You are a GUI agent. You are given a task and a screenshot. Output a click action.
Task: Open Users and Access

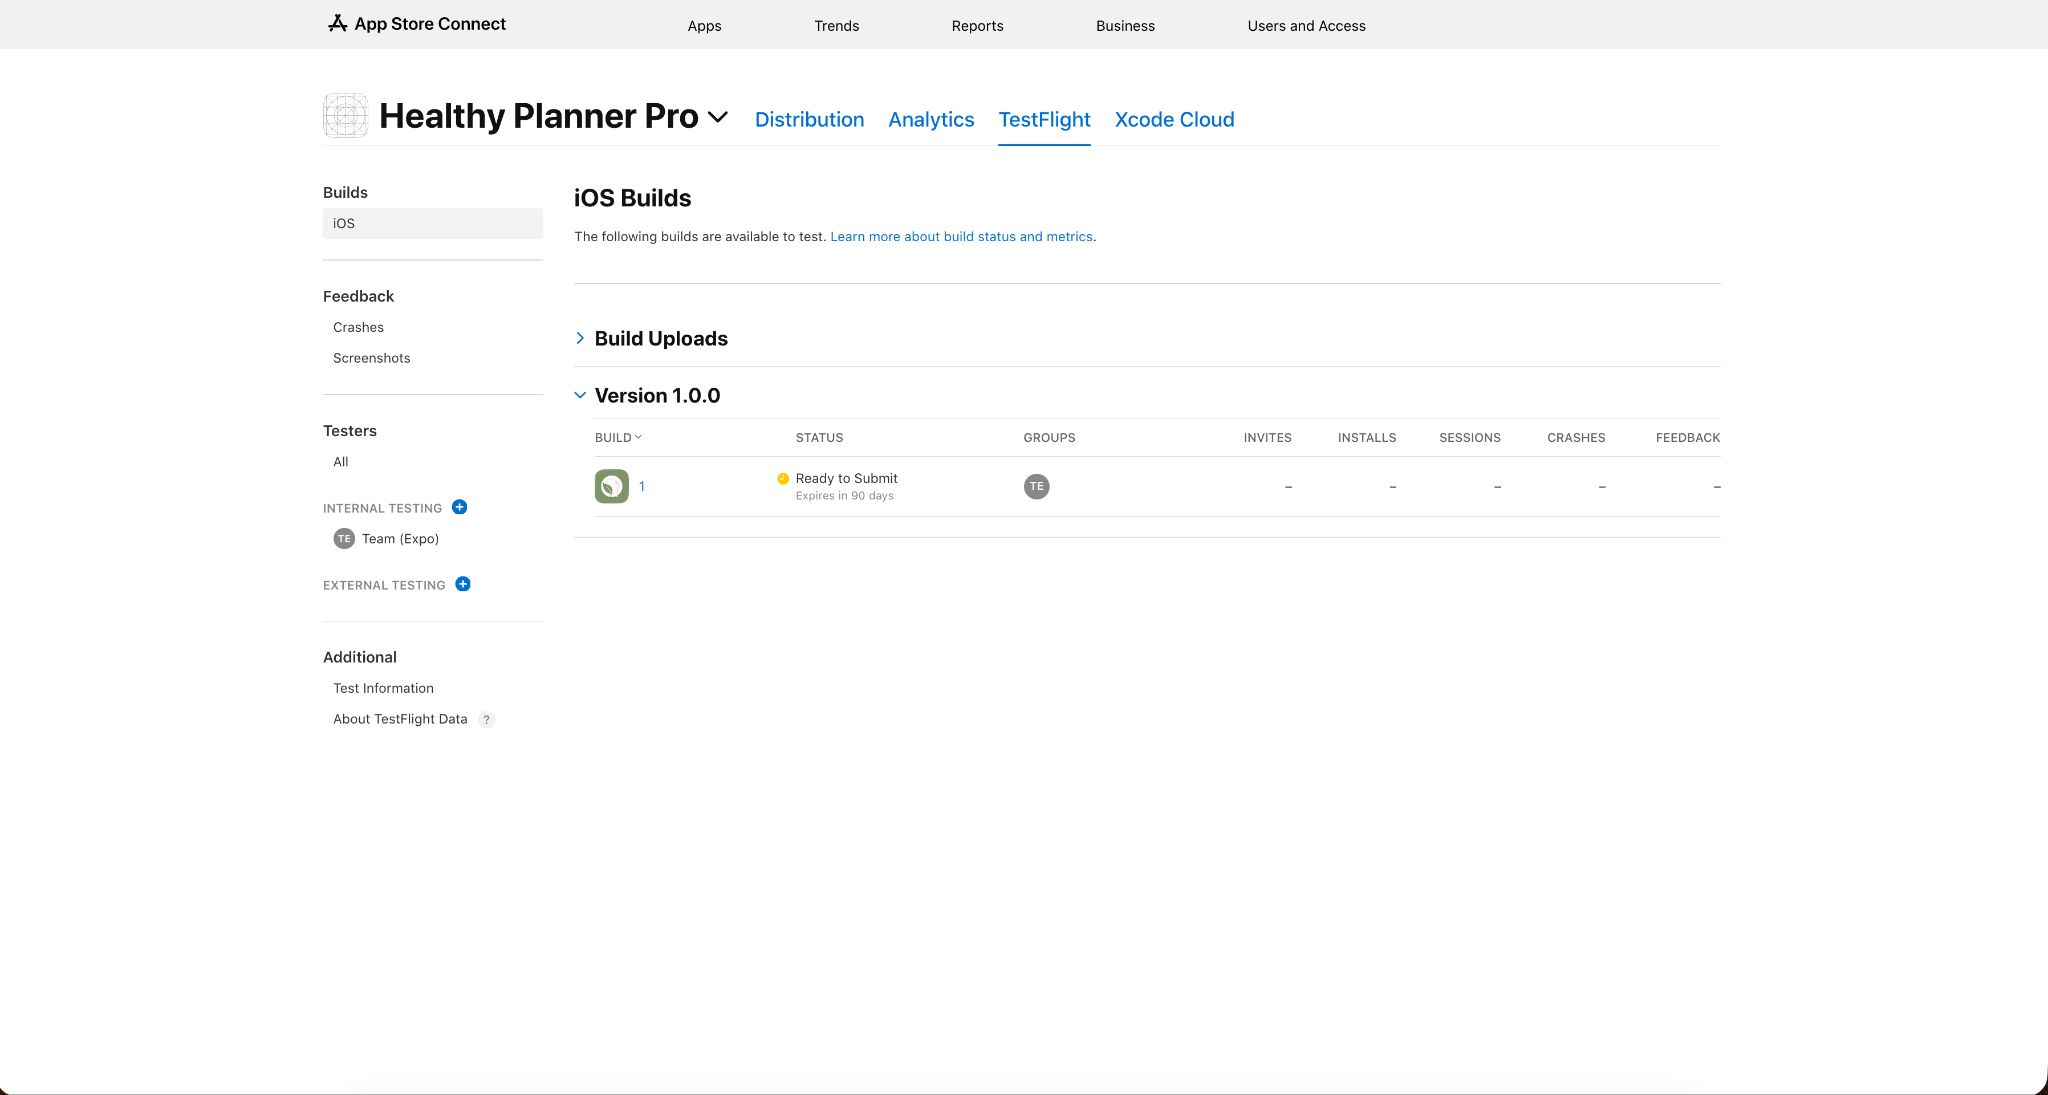pyautogui.click(x=1306, y=26)
